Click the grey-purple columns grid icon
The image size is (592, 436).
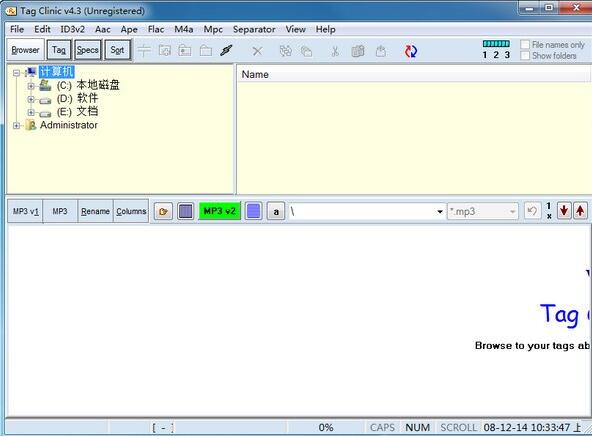tap(185, 211)
